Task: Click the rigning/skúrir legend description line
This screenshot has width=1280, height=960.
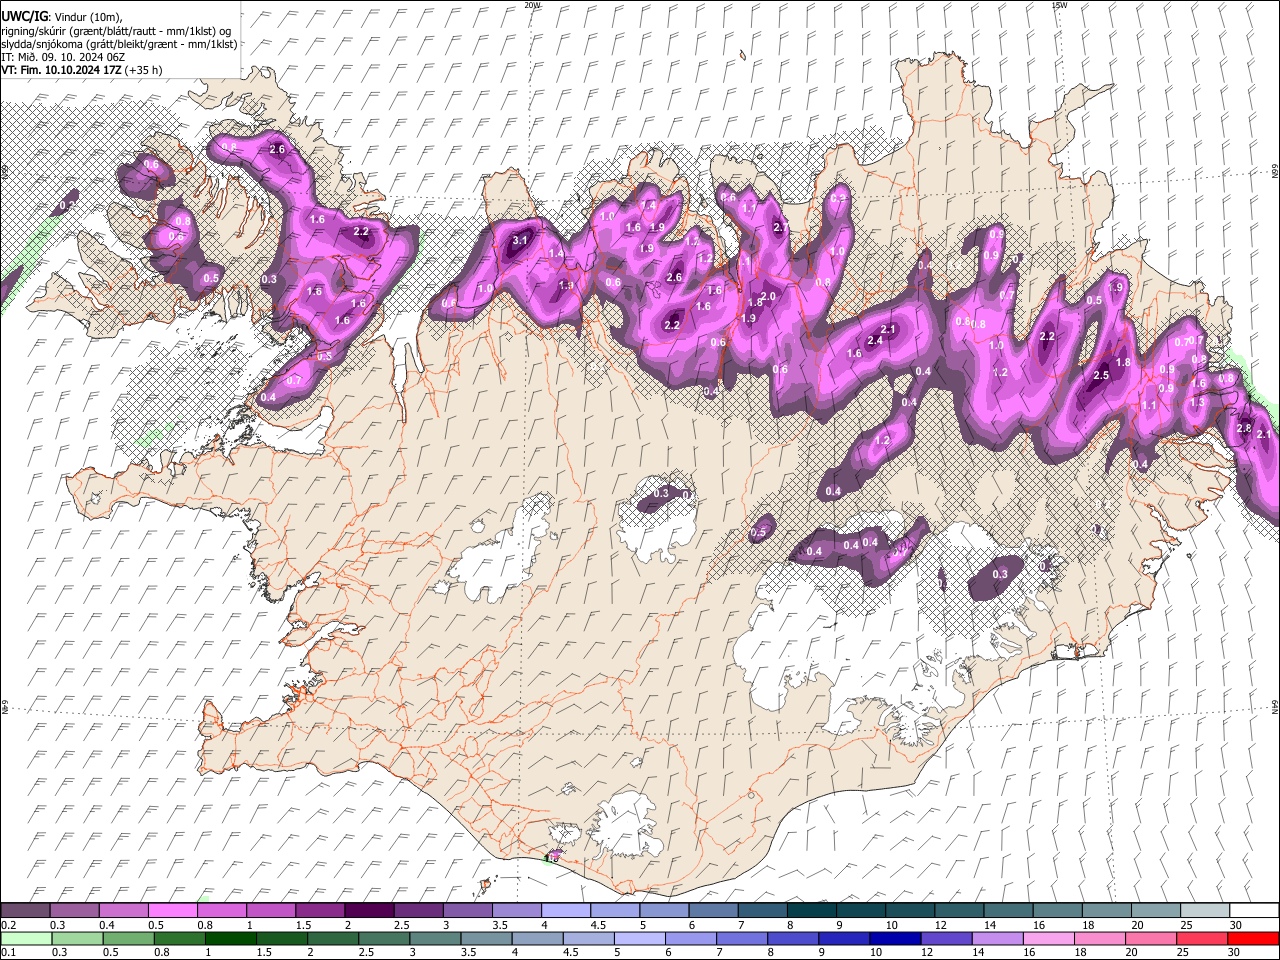Action: click(116, 31)
